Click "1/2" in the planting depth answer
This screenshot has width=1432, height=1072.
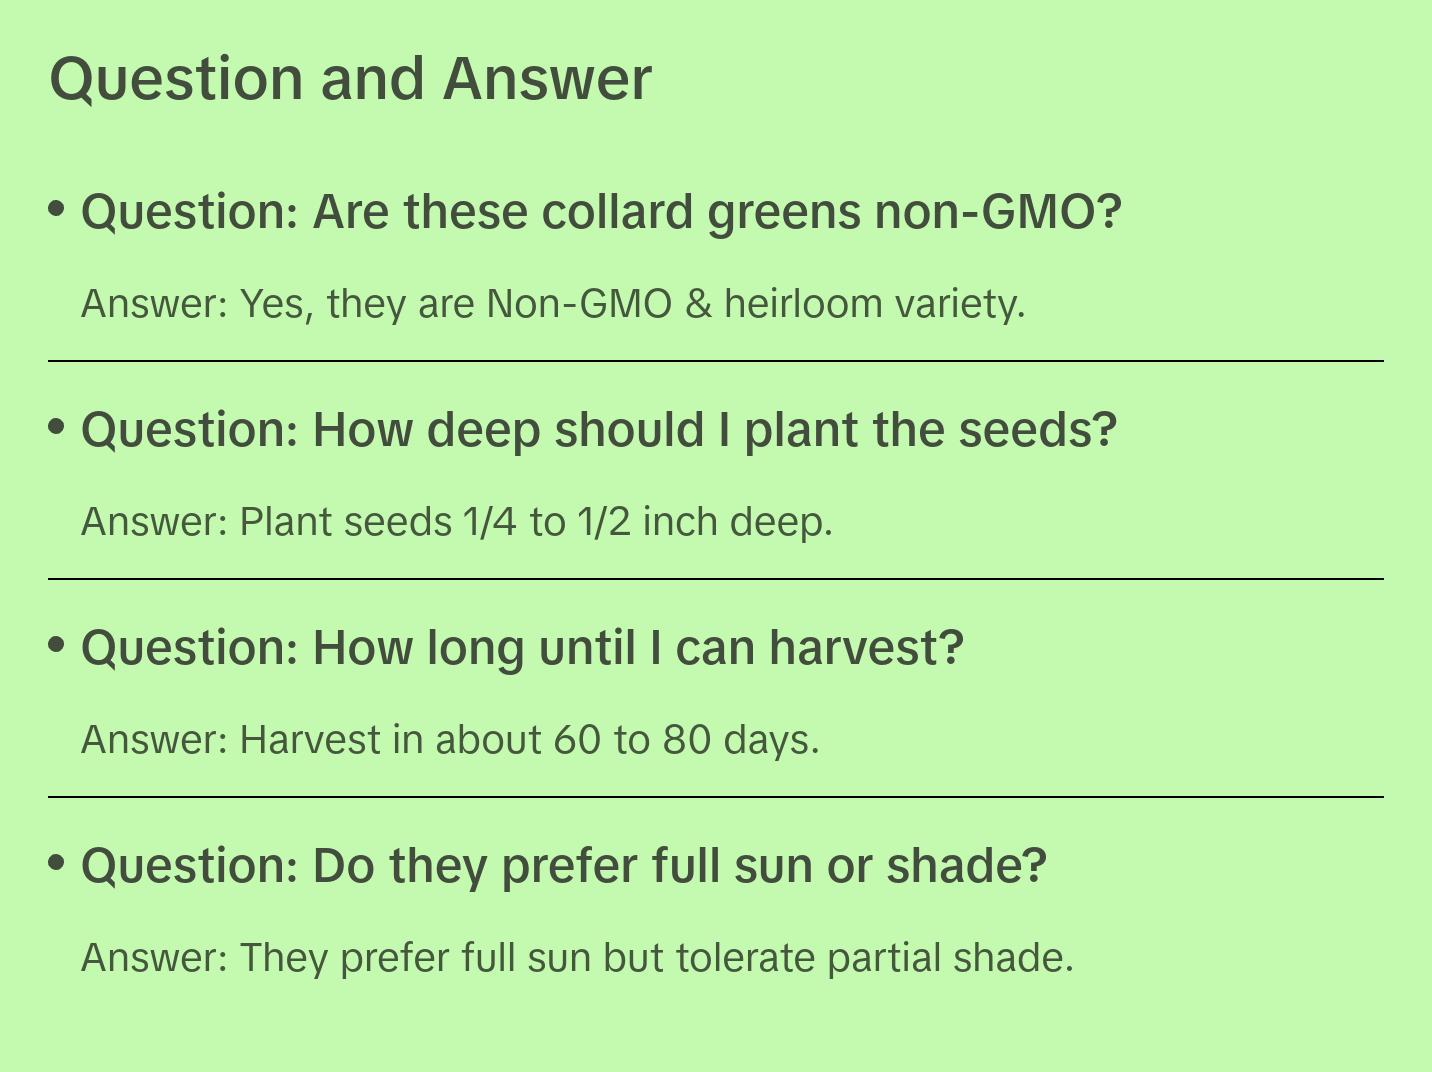(603, 521)
